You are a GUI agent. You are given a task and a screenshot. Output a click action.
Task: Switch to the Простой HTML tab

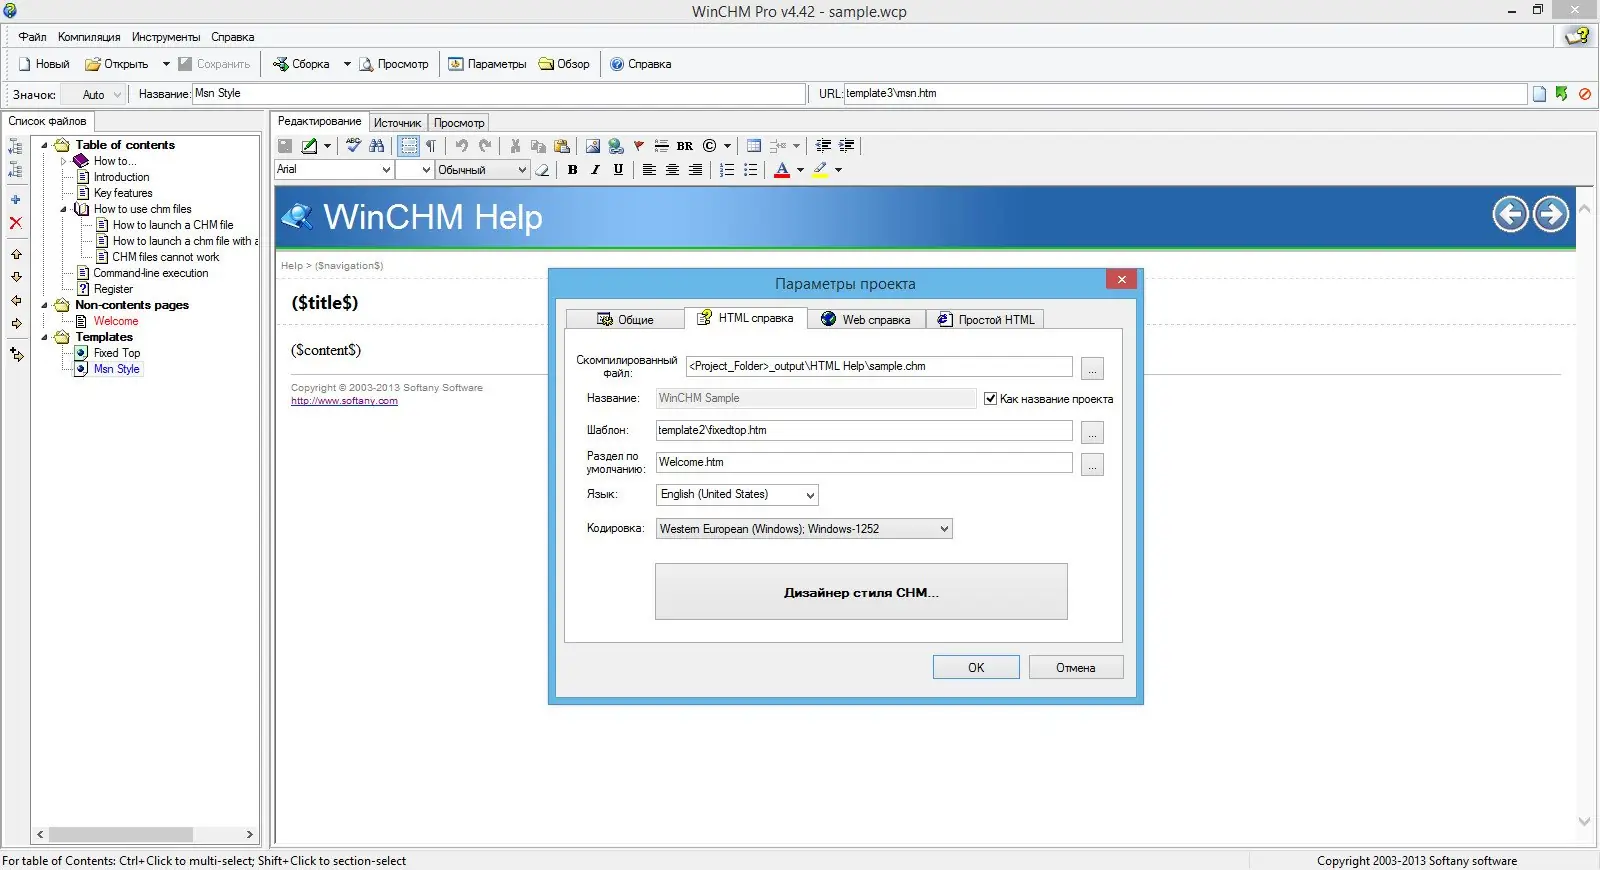(985, 320)
